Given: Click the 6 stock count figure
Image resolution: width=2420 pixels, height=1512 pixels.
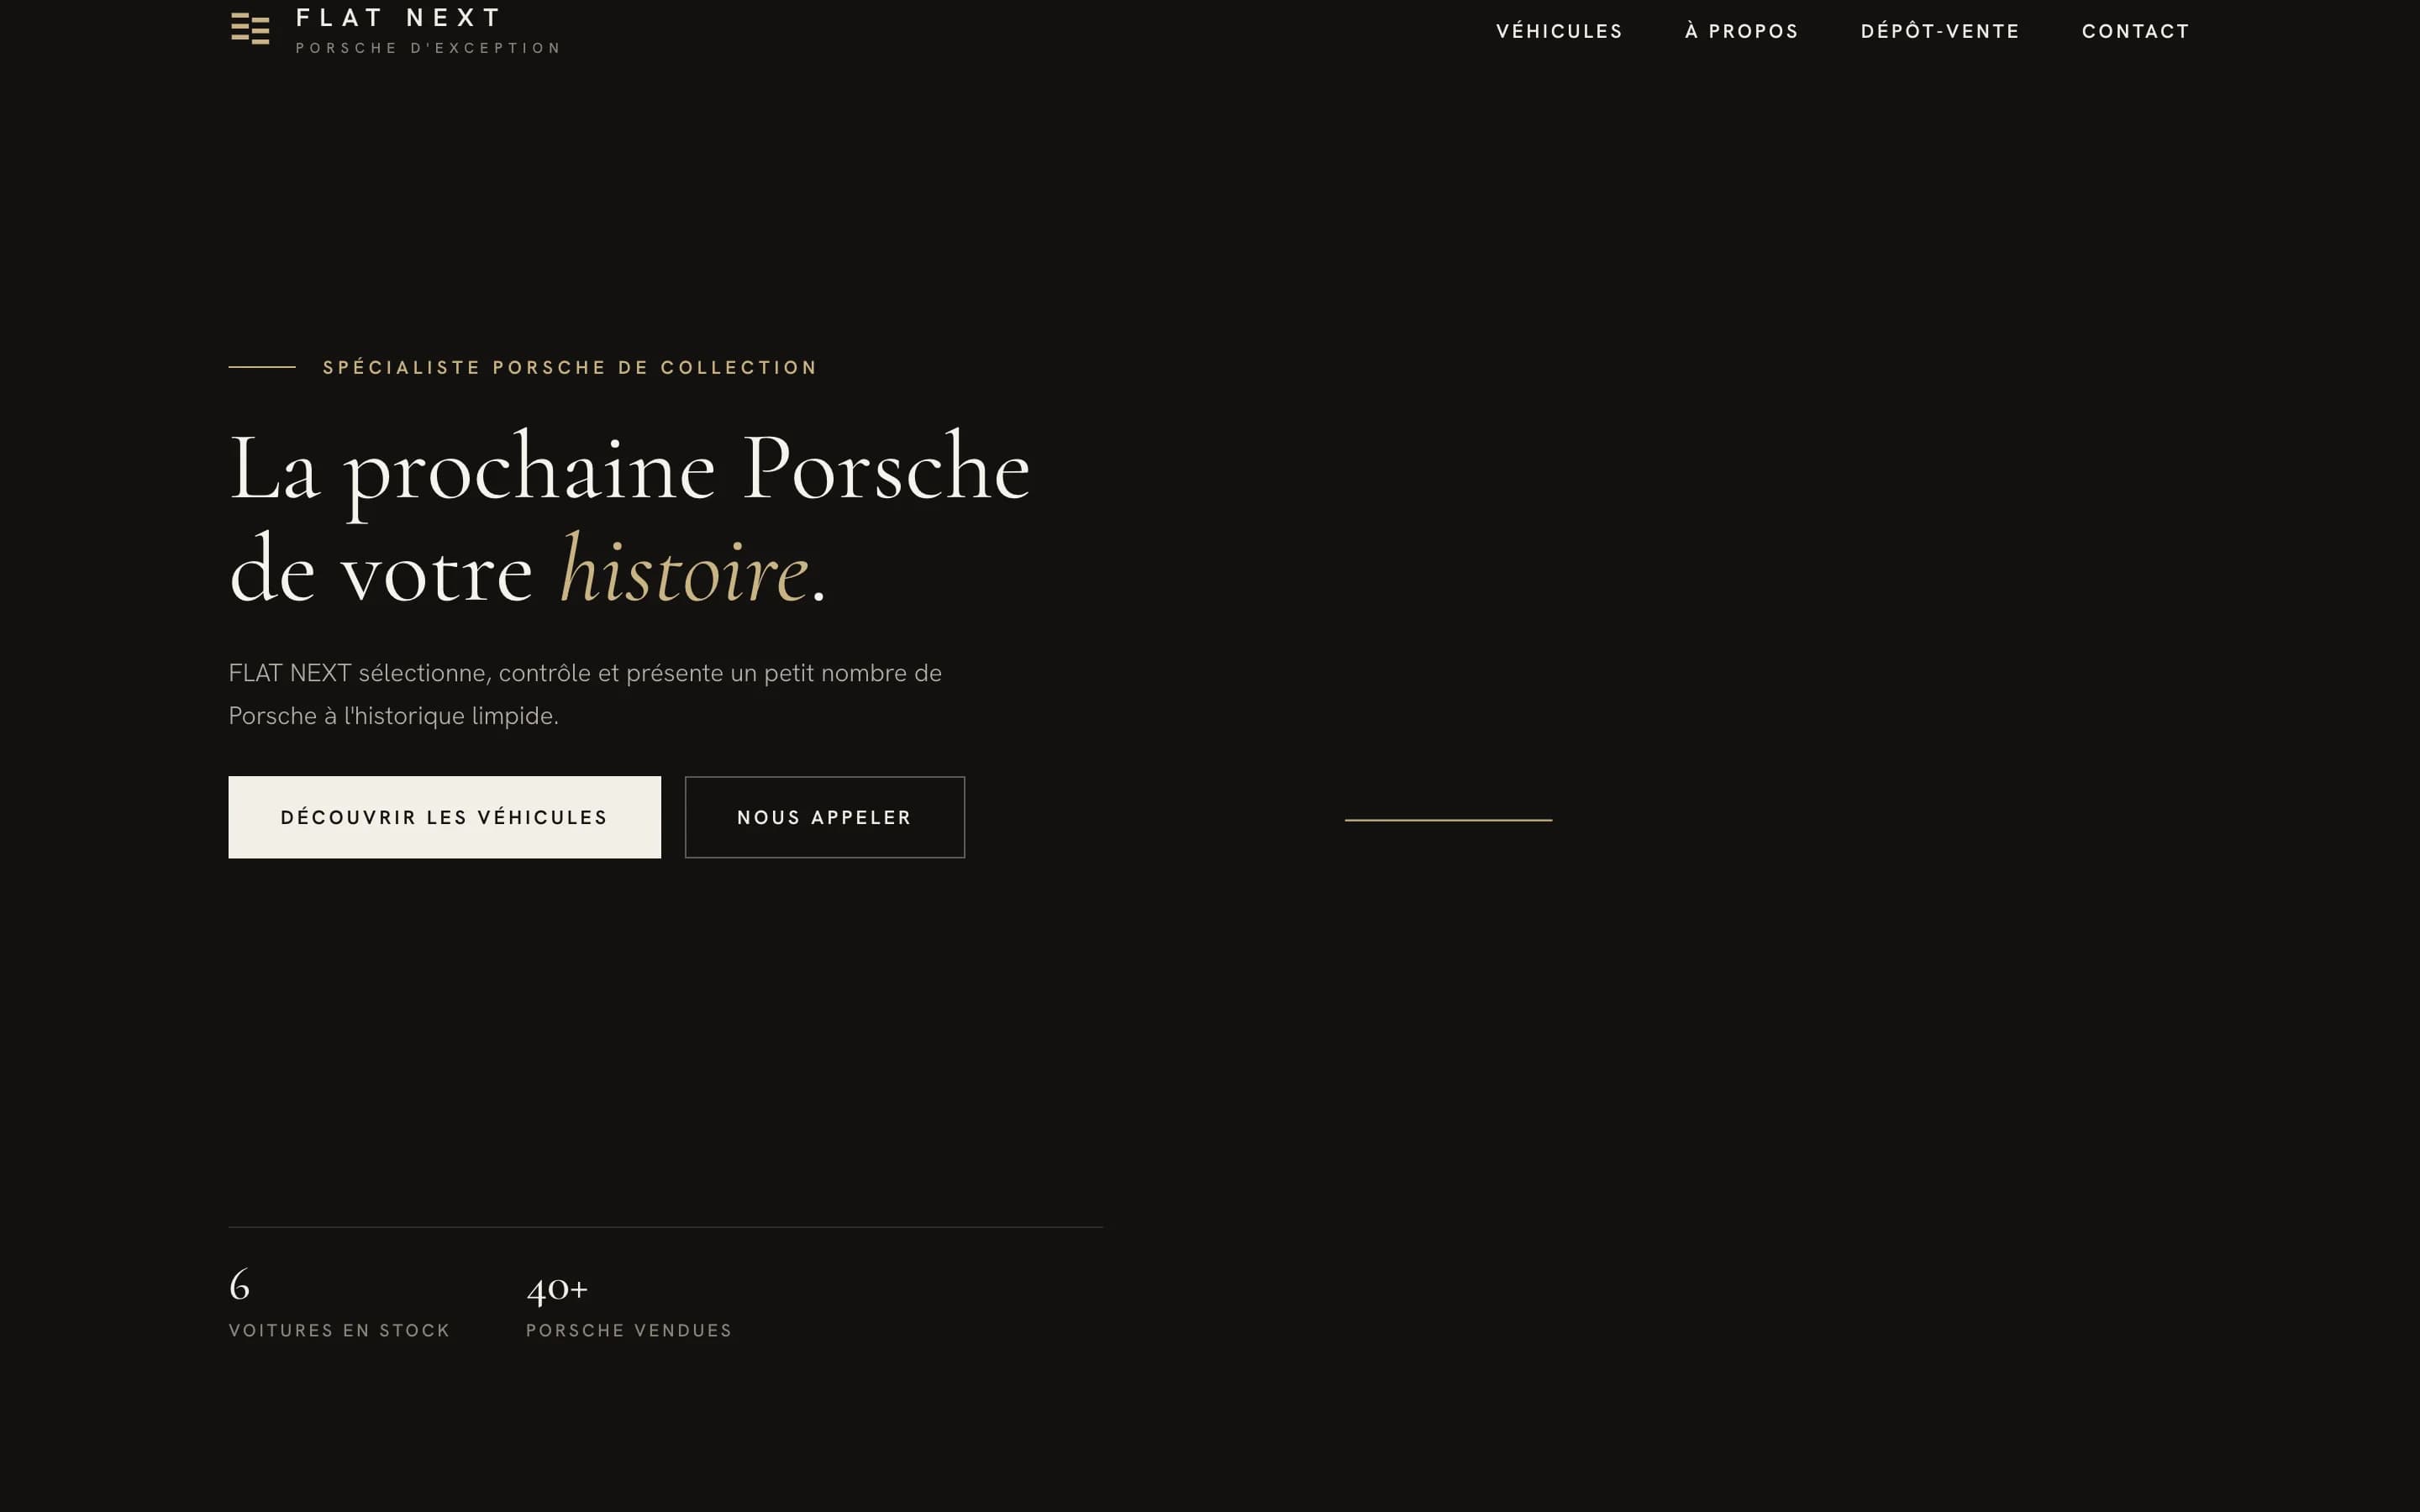Looking at the screenshot, I should pyautogui.click(x=239, y=1285).
